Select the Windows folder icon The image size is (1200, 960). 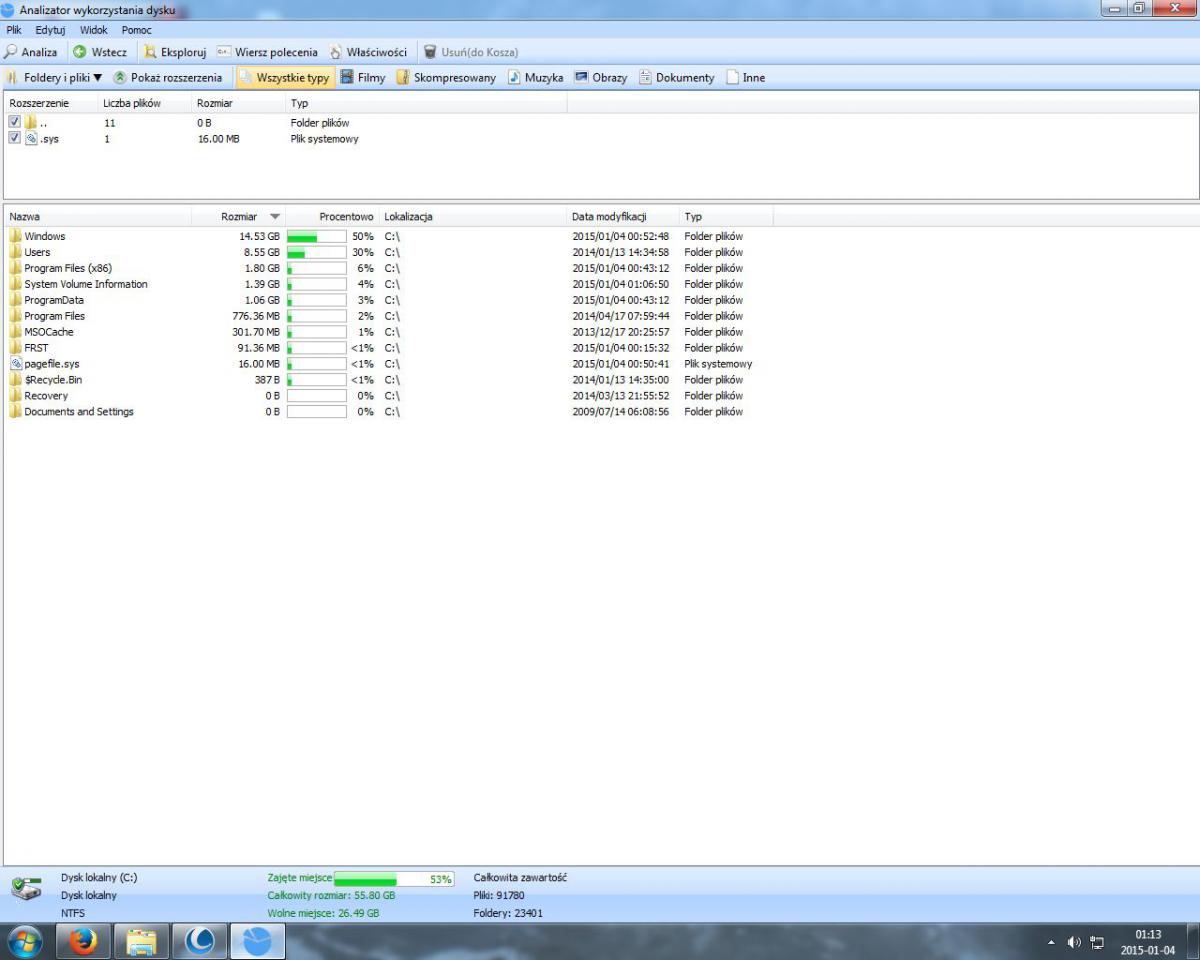tap(16, 236)
